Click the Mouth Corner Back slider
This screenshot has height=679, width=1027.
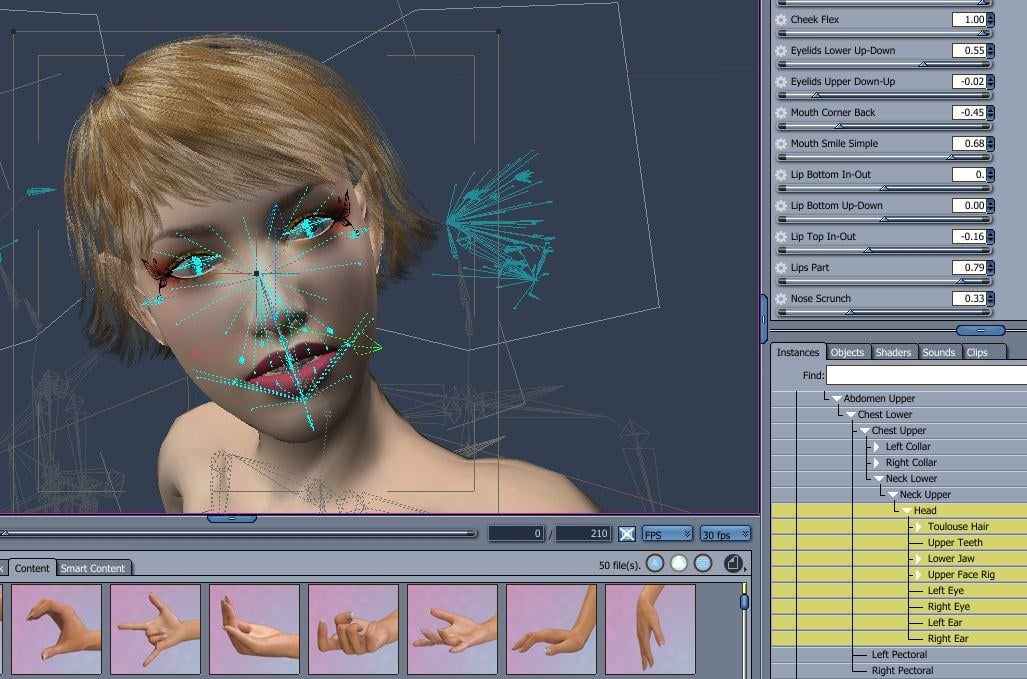tap(885, 126)
